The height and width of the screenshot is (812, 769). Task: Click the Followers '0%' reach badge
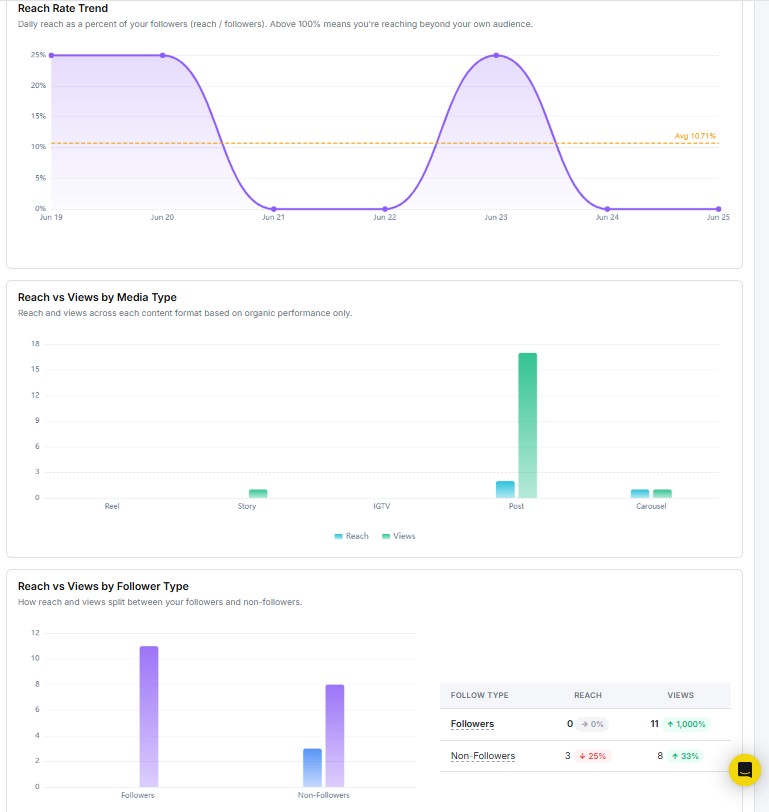point(592,724)
